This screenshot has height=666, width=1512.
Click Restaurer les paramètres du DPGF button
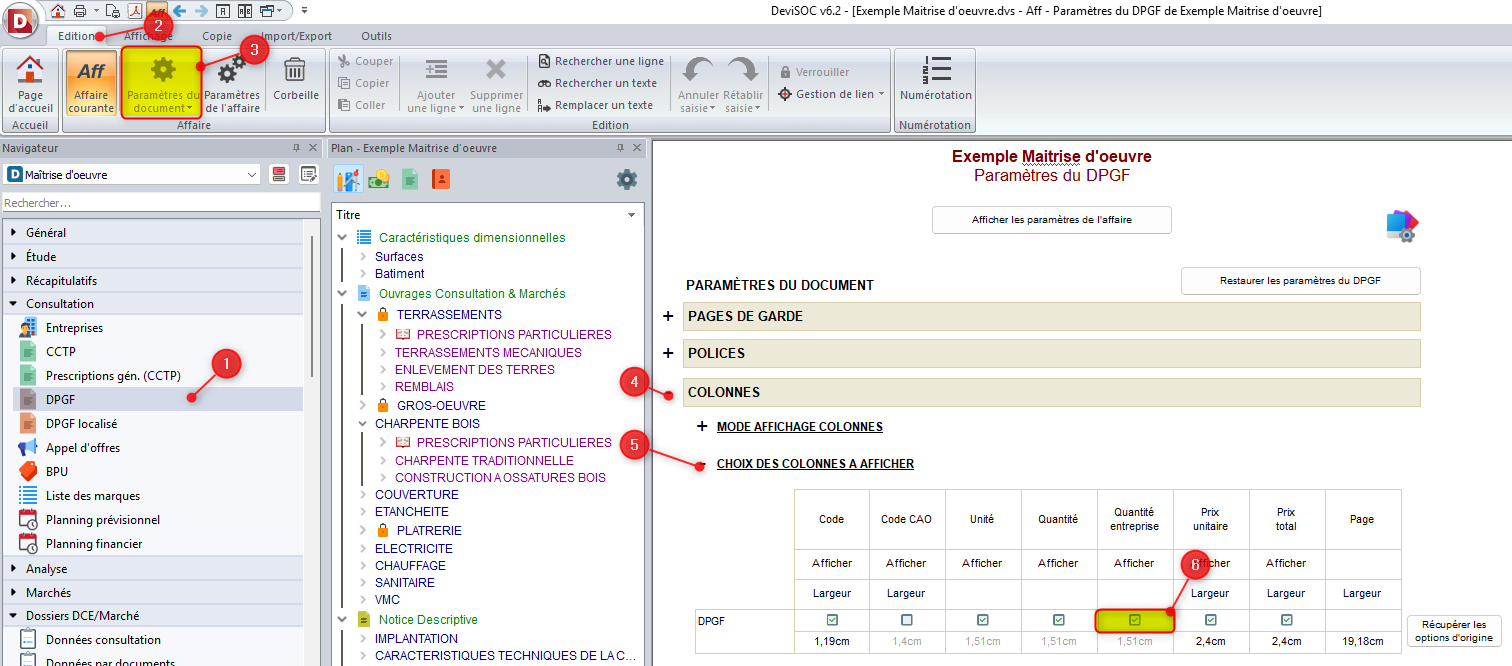pyautogui.click(x=1300, y=281)
